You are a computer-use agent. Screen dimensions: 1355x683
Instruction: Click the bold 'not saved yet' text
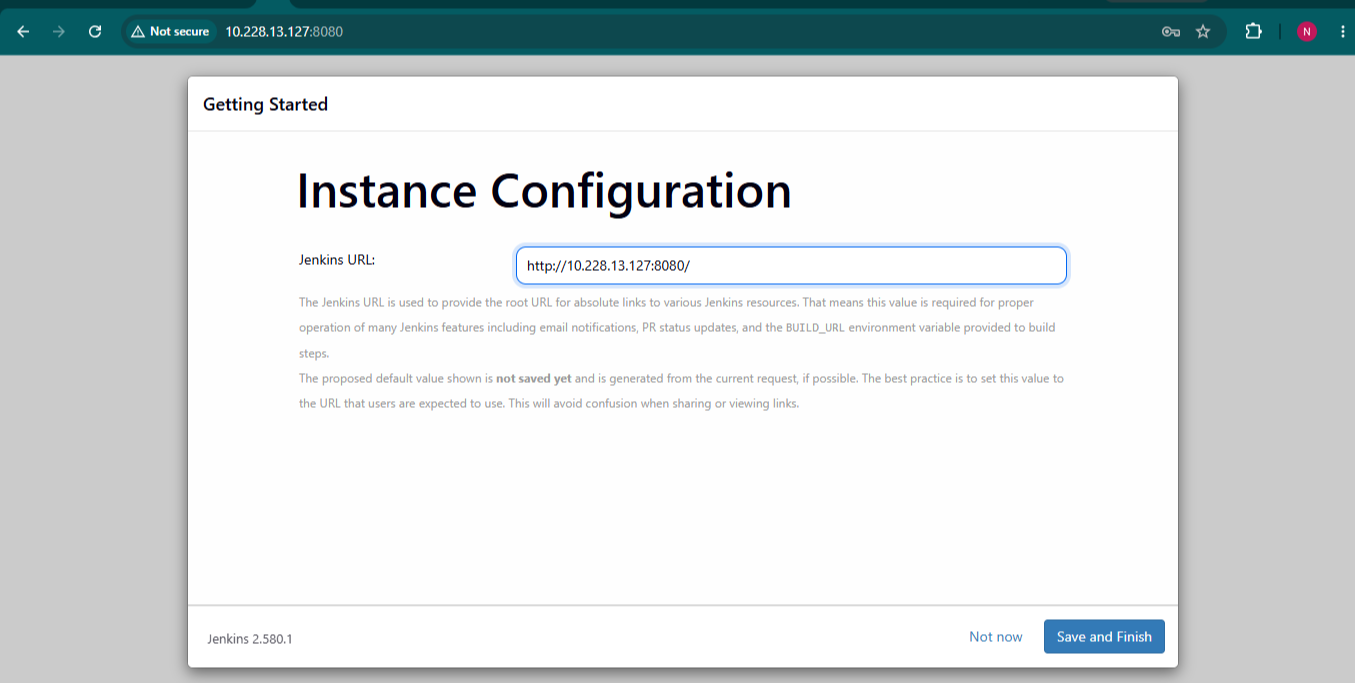[x=534, y=379]
